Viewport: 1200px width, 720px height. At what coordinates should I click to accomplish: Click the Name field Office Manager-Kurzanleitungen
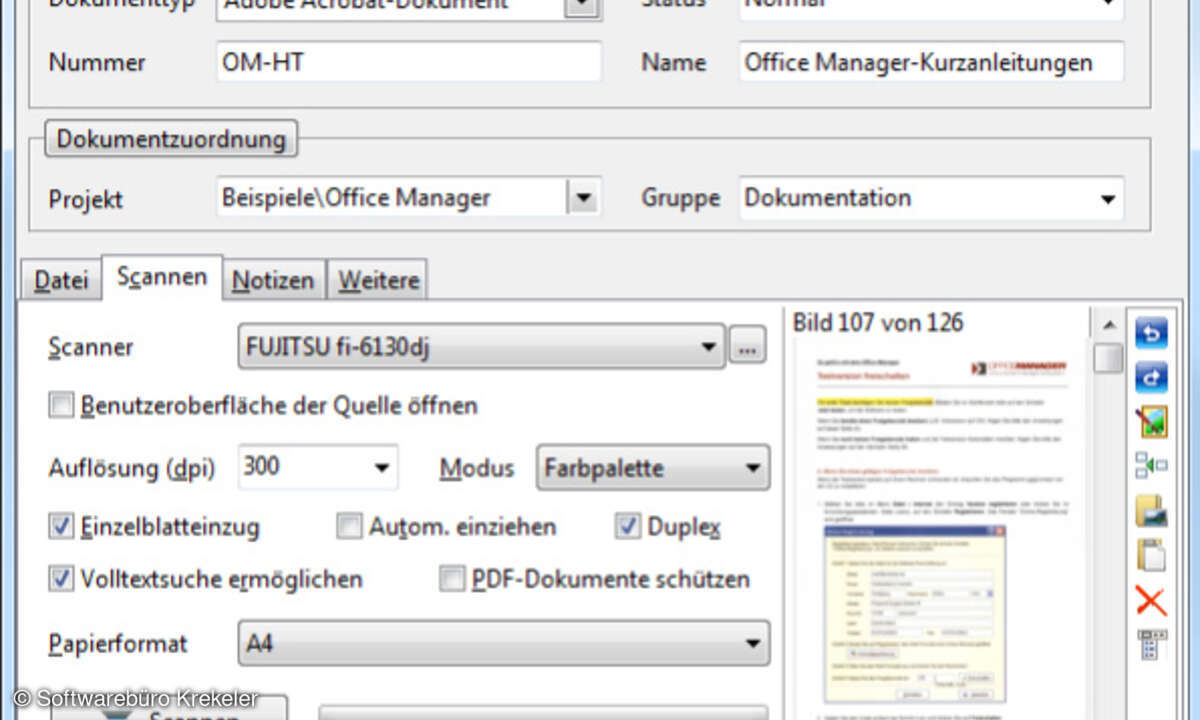coord(932,62)
